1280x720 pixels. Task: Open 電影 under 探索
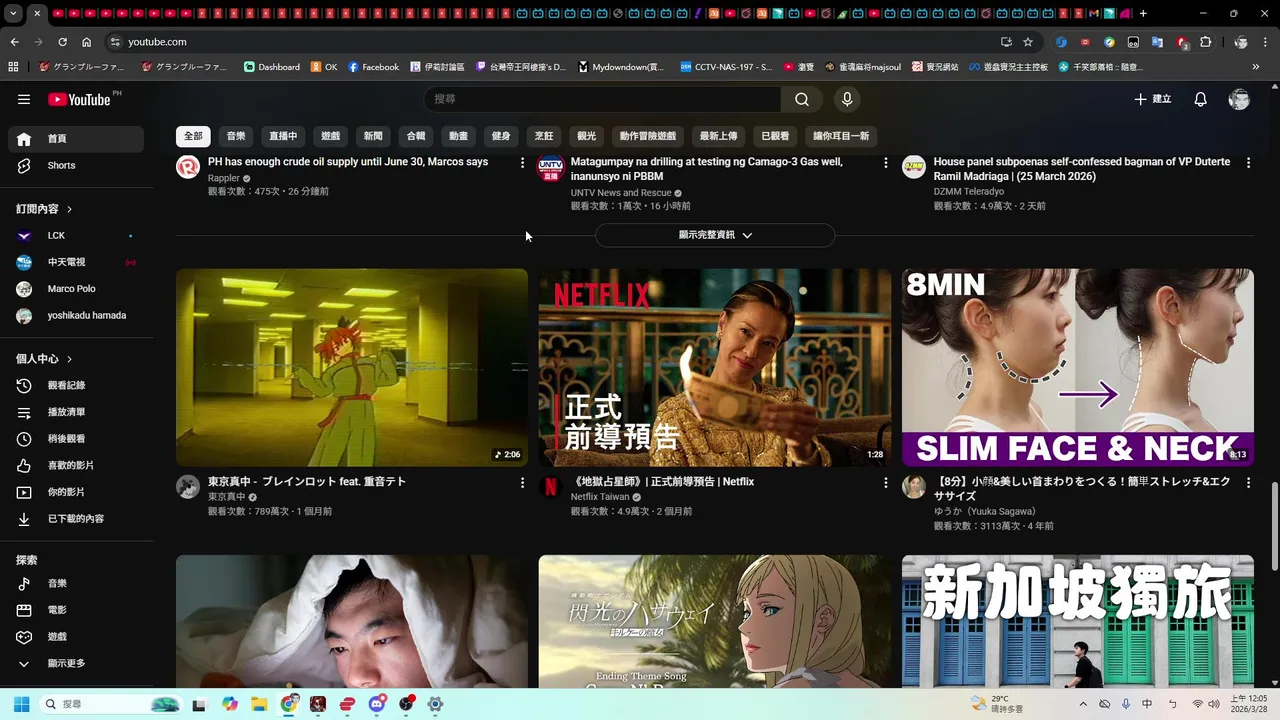[x=76, y=610]
